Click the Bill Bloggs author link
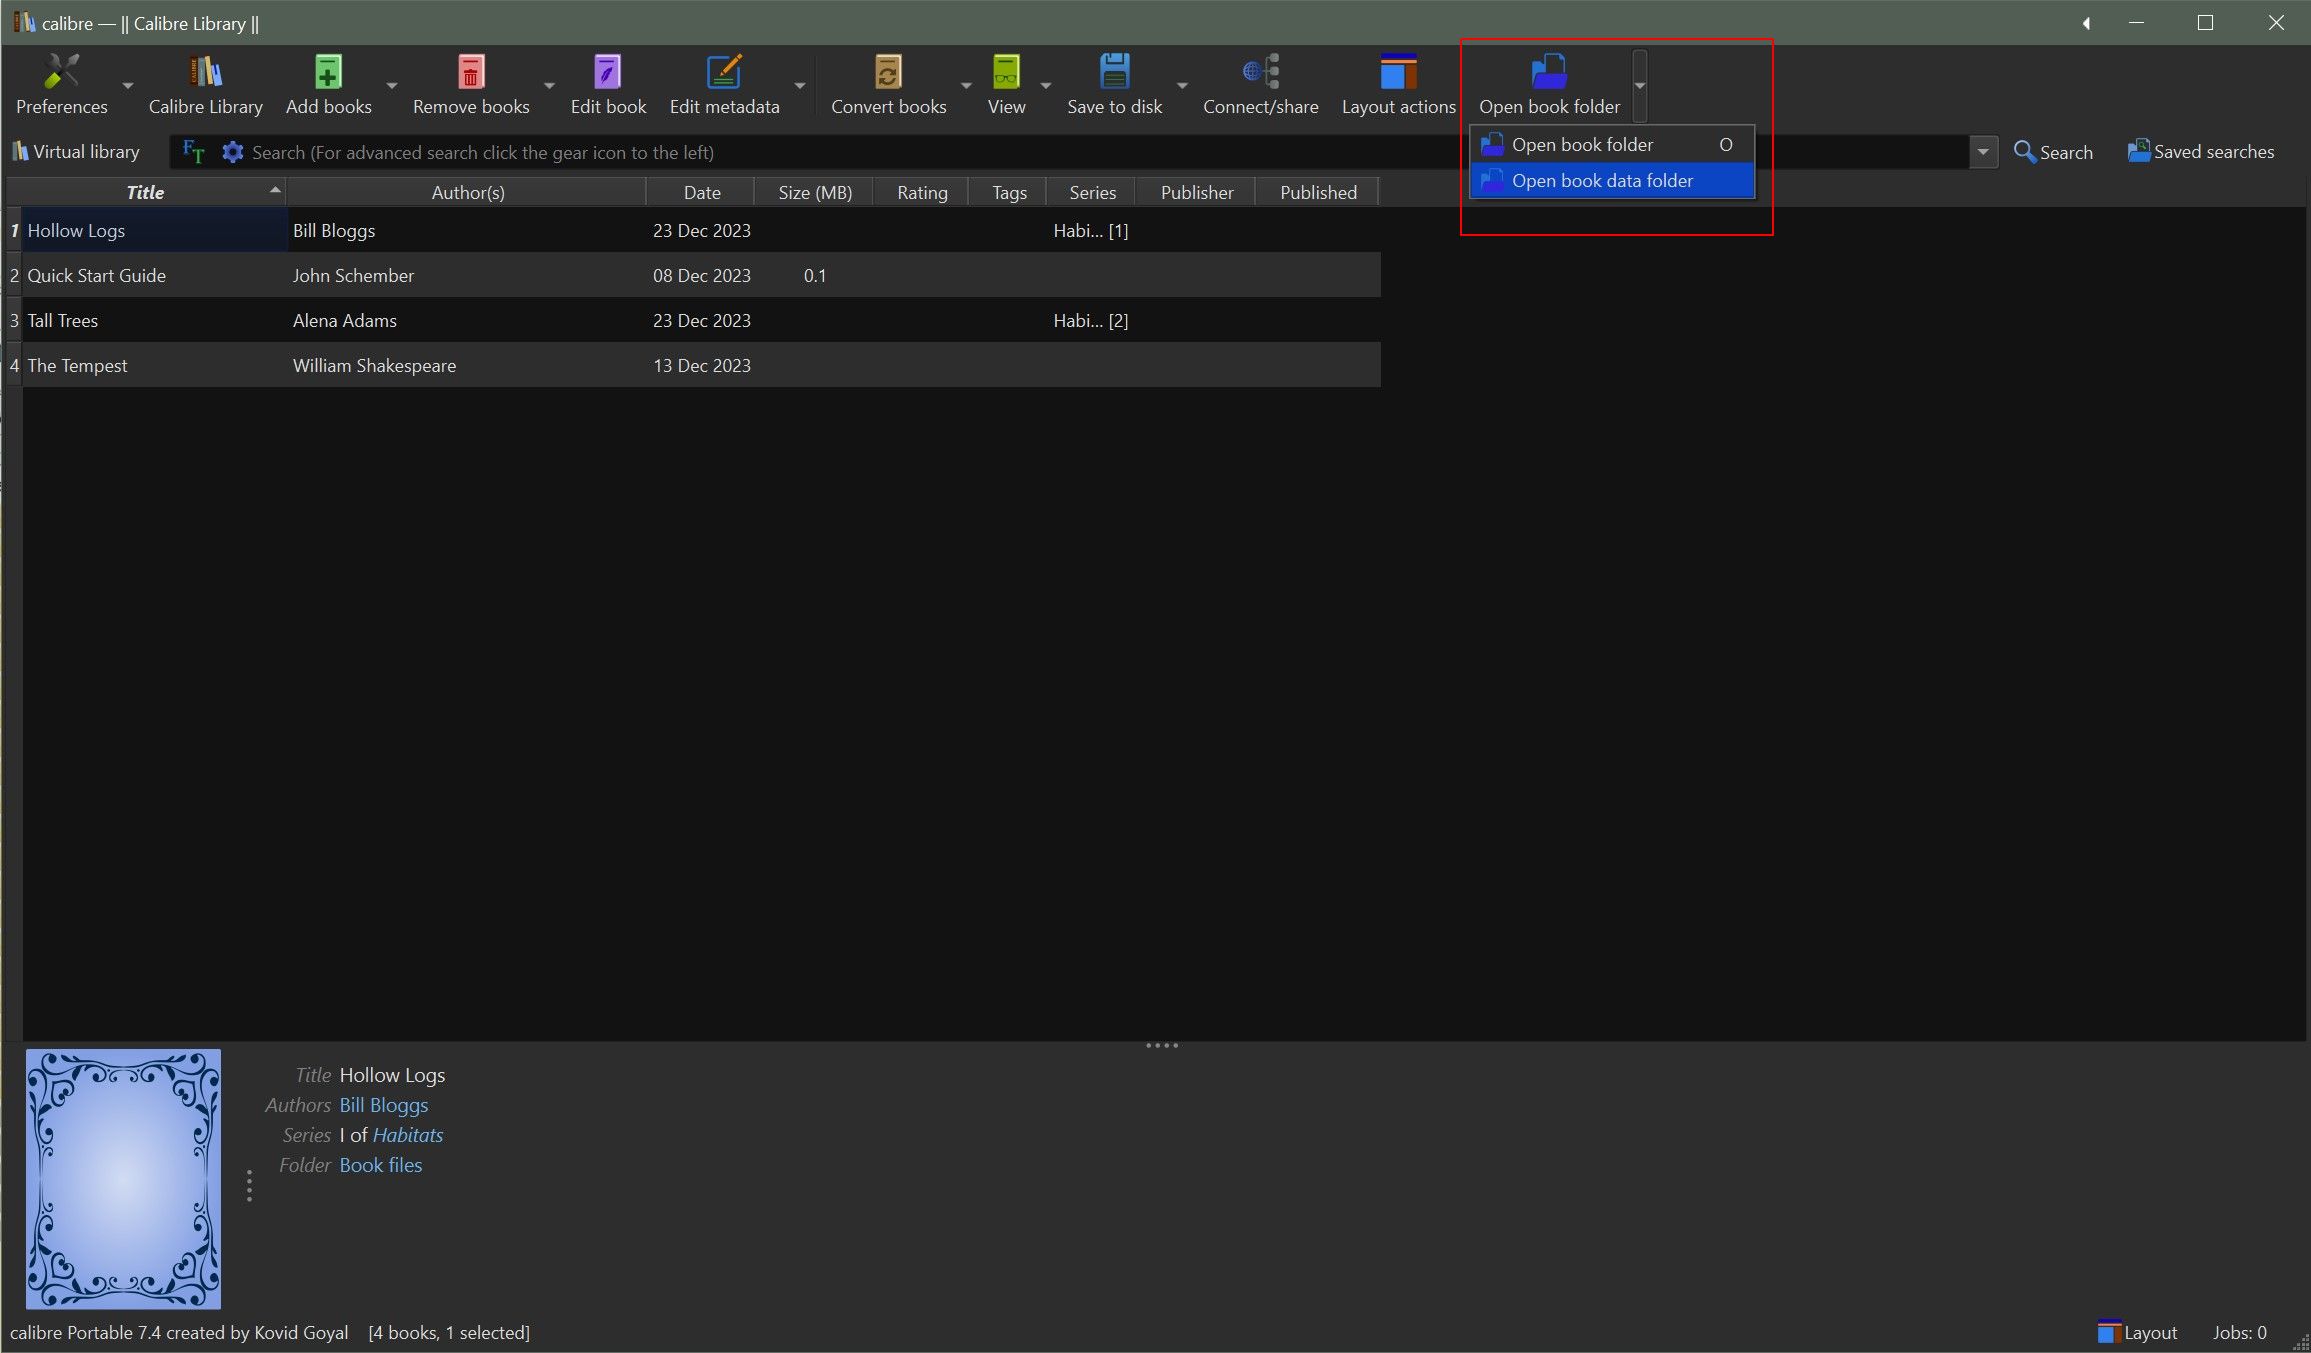Viewport: 2311px width, 1353px height. [x=384, y=1105]
